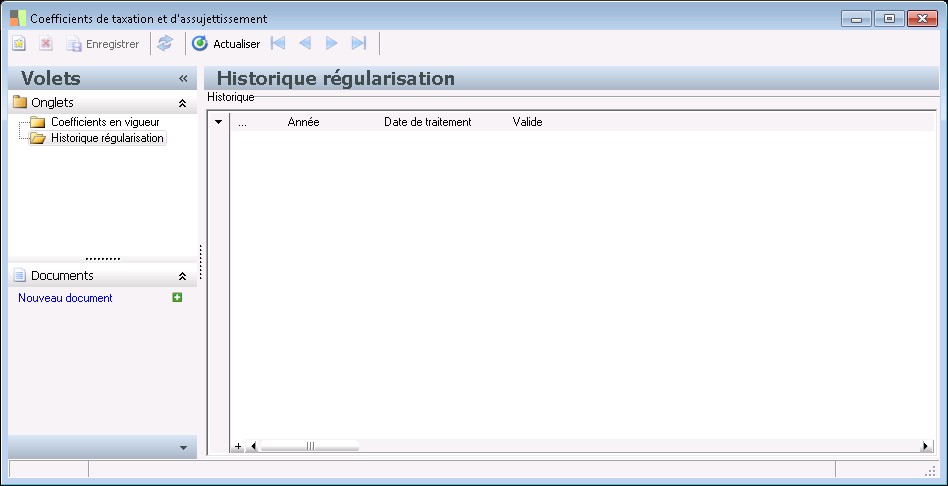Sort by Date de traitement column

pos(427,122)
